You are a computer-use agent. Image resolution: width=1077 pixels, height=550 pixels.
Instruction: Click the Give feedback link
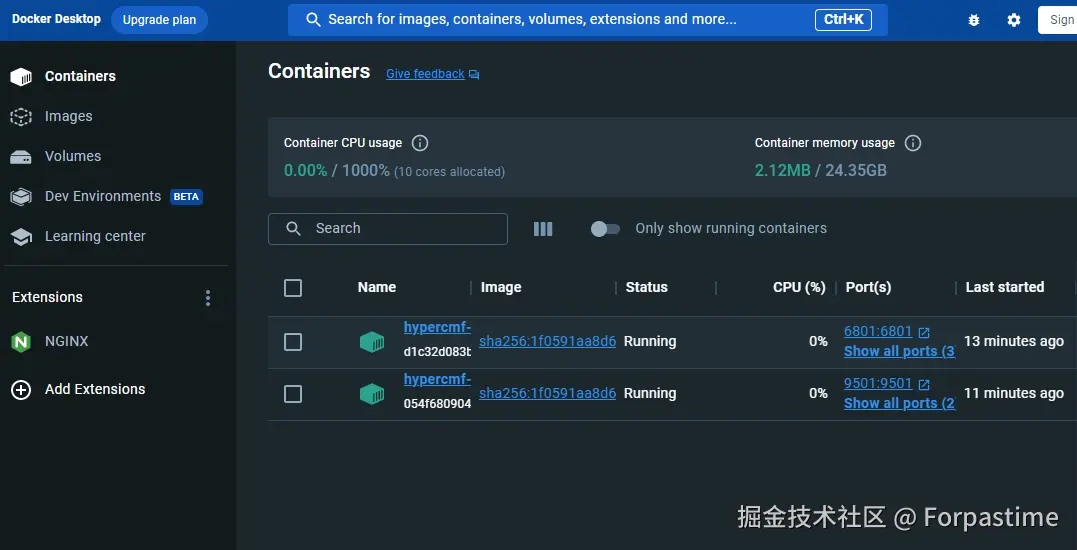[425, 74]
